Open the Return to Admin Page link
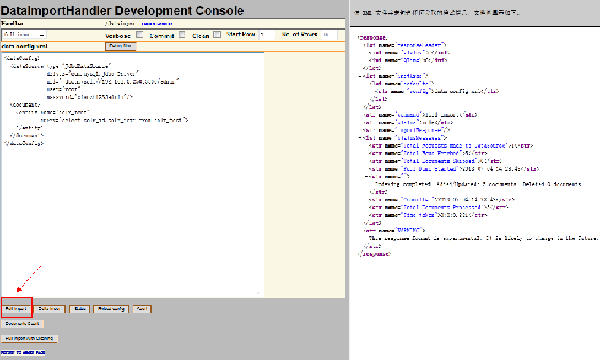 23,352
